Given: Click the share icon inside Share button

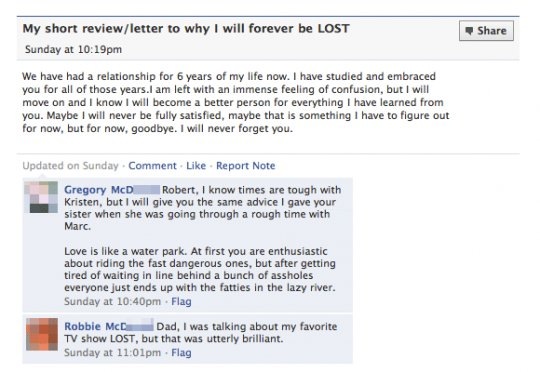Looking at the screenshot, I should click(469, 31).
